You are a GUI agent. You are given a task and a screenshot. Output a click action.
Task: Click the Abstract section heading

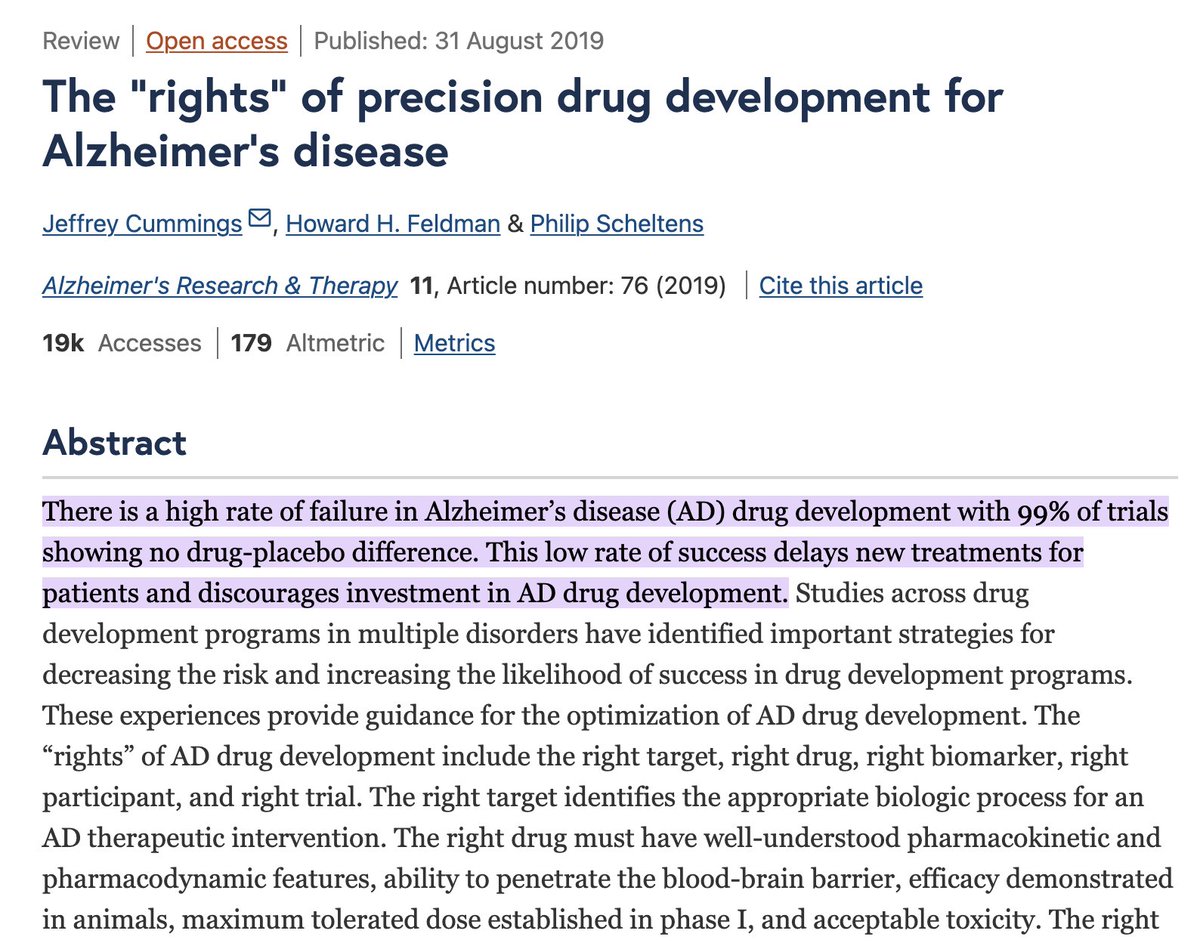point(115,442)
